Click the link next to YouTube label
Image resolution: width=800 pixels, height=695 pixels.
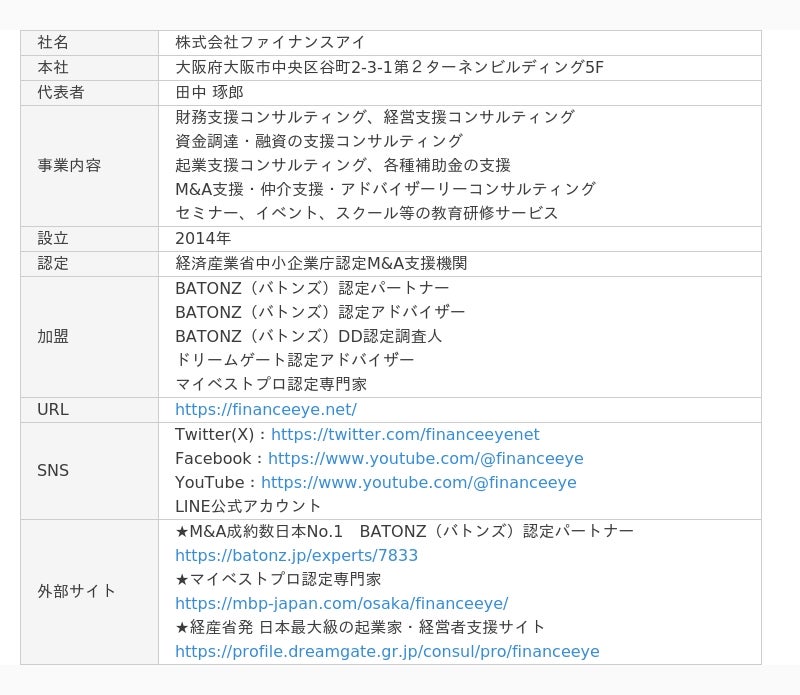(418, 482)
